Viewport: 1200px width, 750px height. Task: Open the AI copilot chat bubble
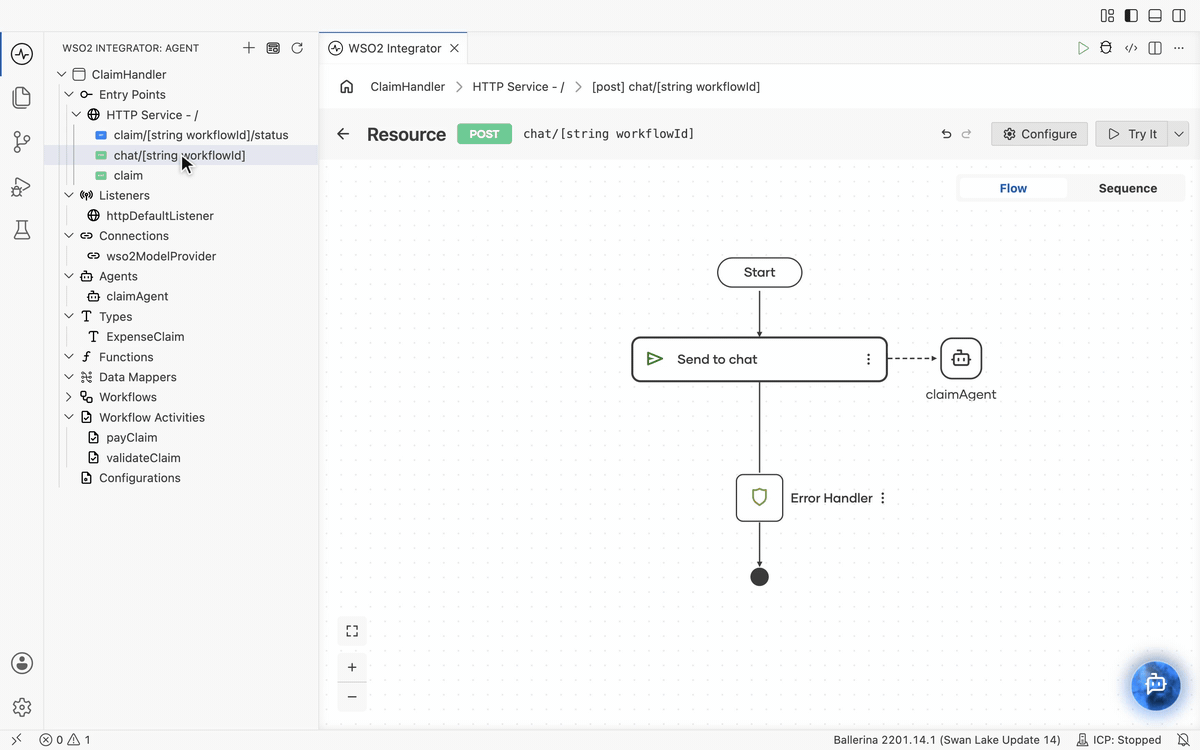pos(1156,685)
